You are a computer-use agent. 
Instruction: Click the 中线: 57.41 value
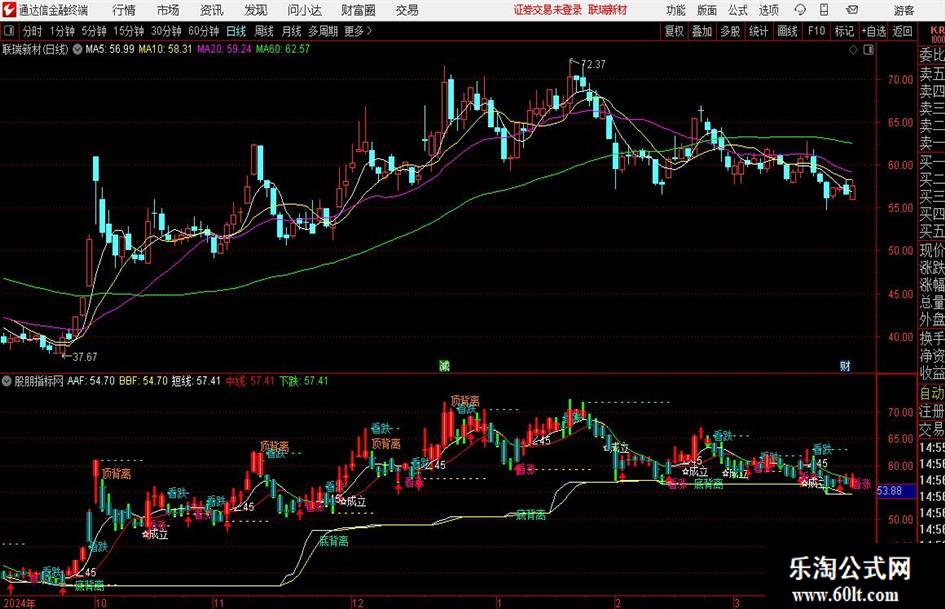(x=250, y=381)
